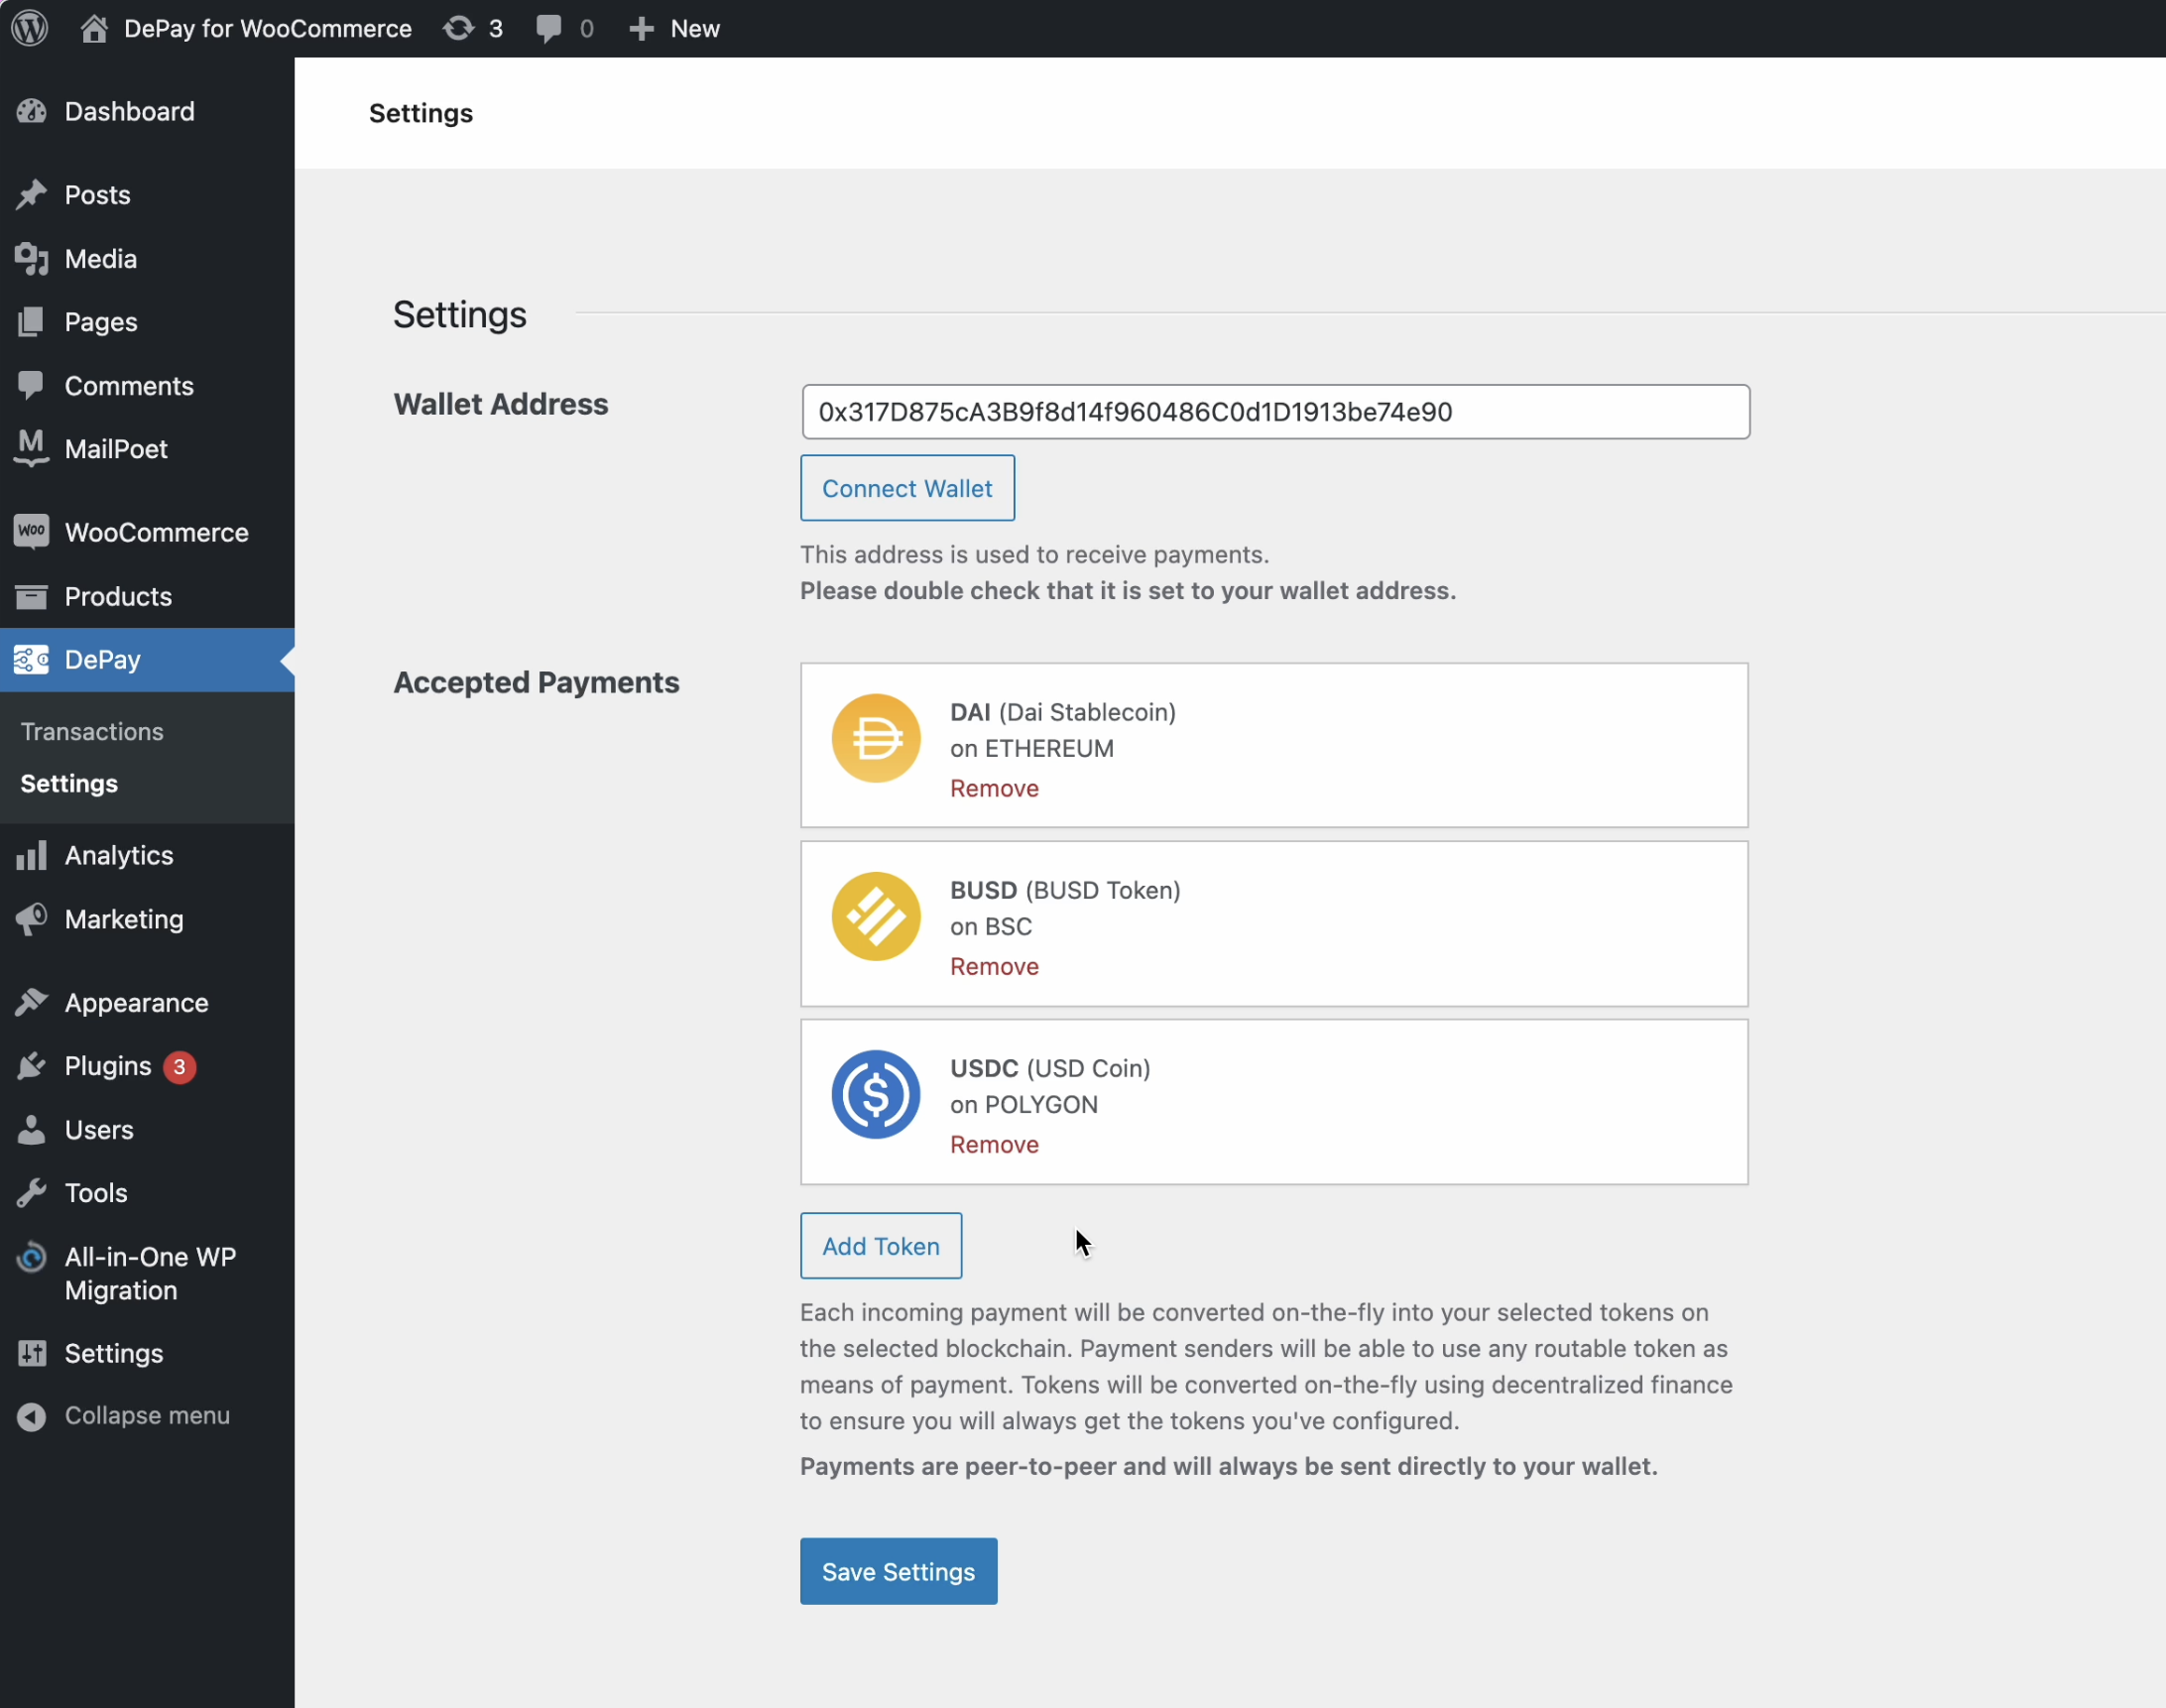
Task: Click the USDC coin icon
Action: pyautogui.click(x=875, y=1094)
